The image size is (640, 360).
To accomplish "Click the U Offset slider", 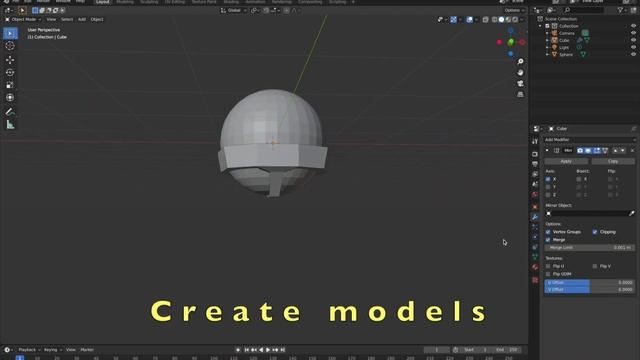I will [x=590, y=282].
